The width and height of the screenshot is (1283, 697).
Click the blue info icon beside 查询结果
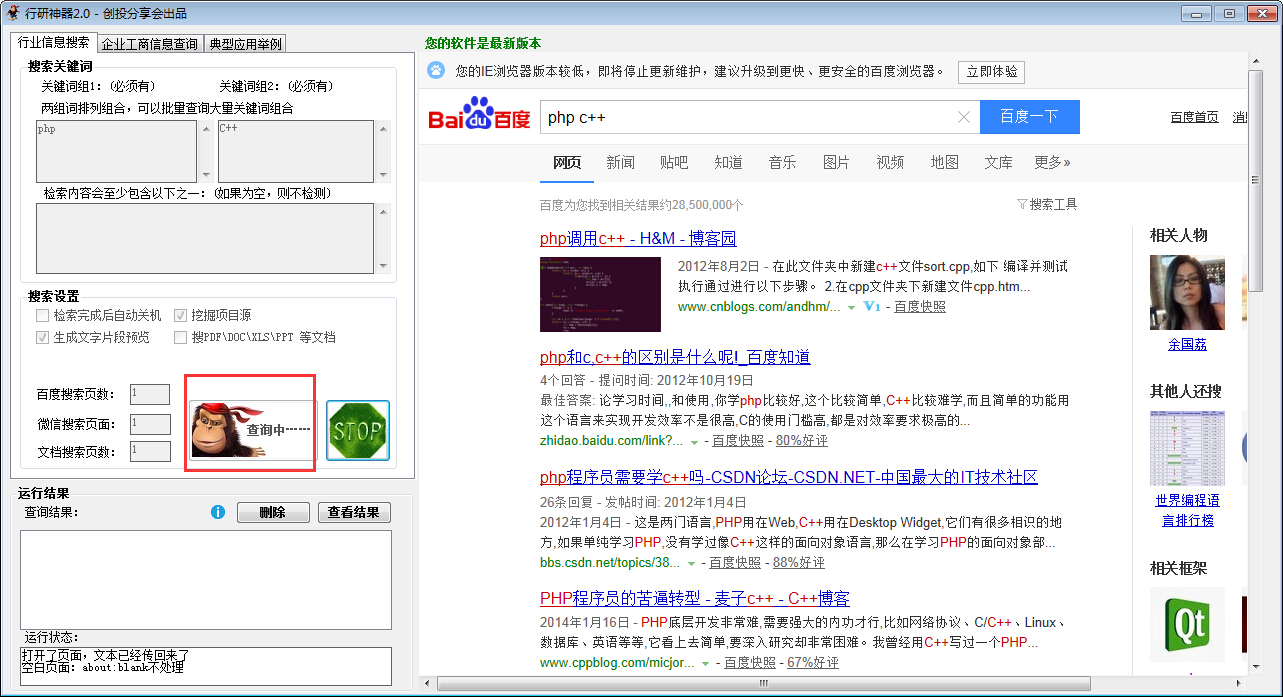pos(218,512)
